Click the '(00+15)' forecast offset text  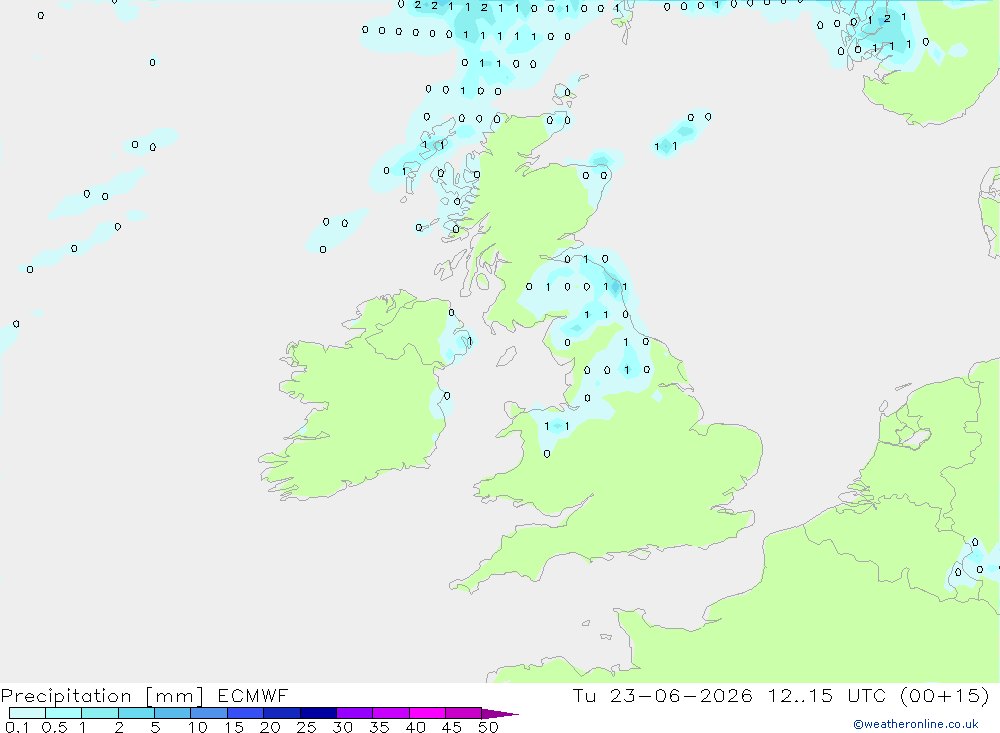[945, 695]
